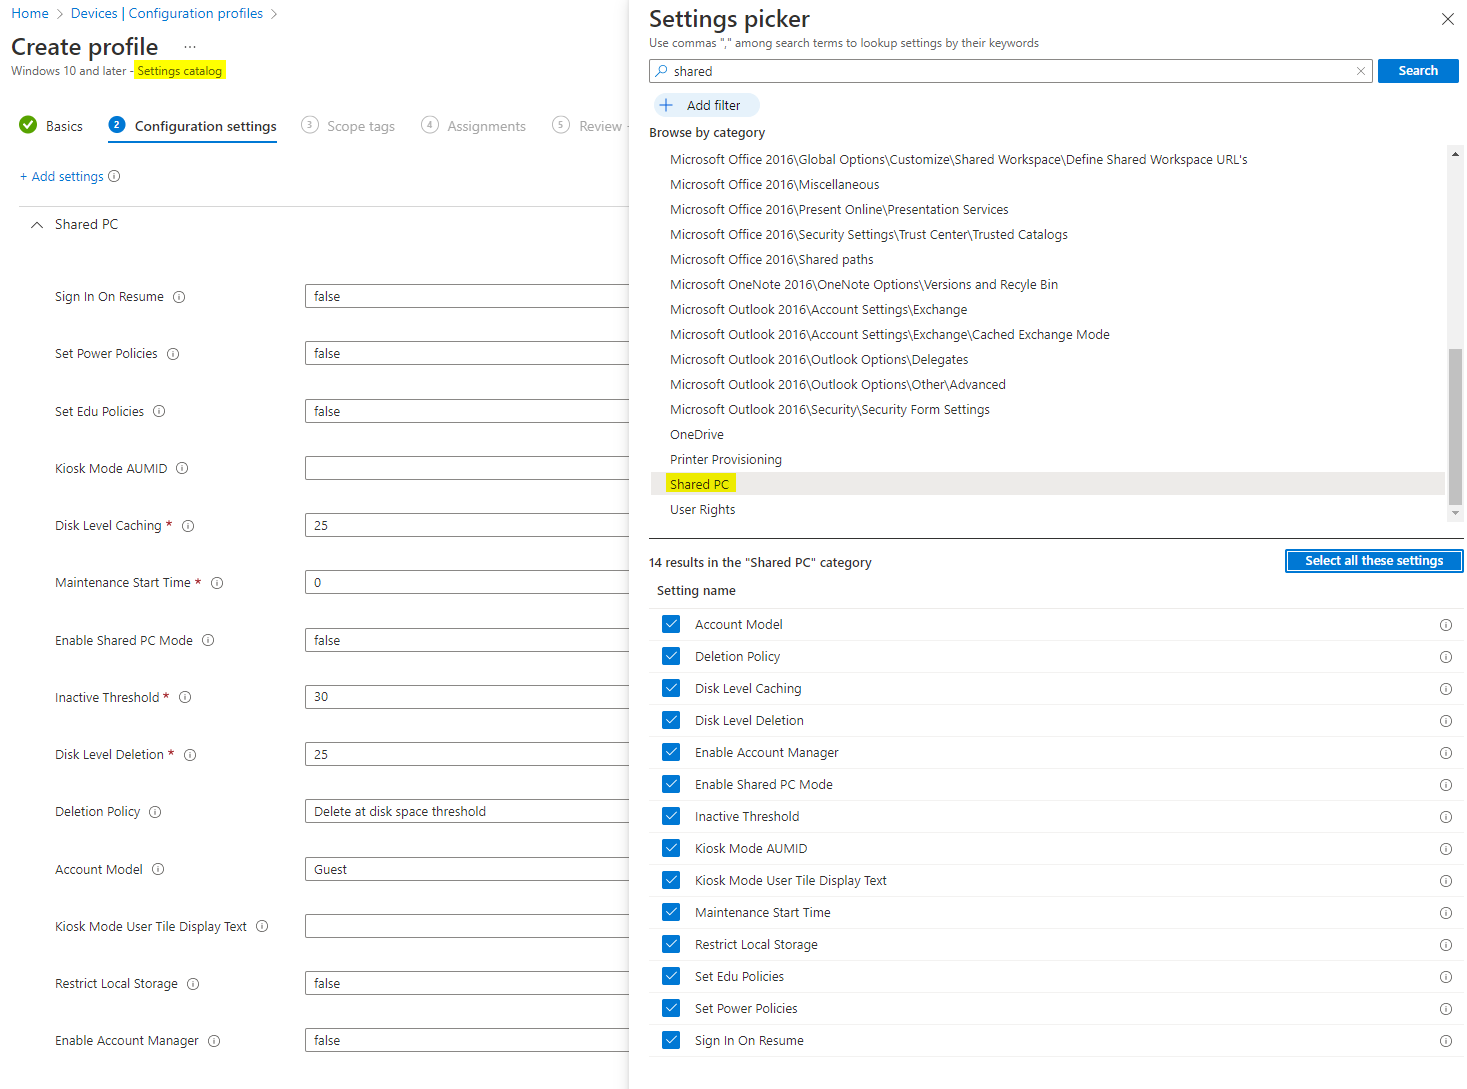Click the plus icon on Add filter
This screenshot has height=1089, width=1467.
[x=667, y=105]
